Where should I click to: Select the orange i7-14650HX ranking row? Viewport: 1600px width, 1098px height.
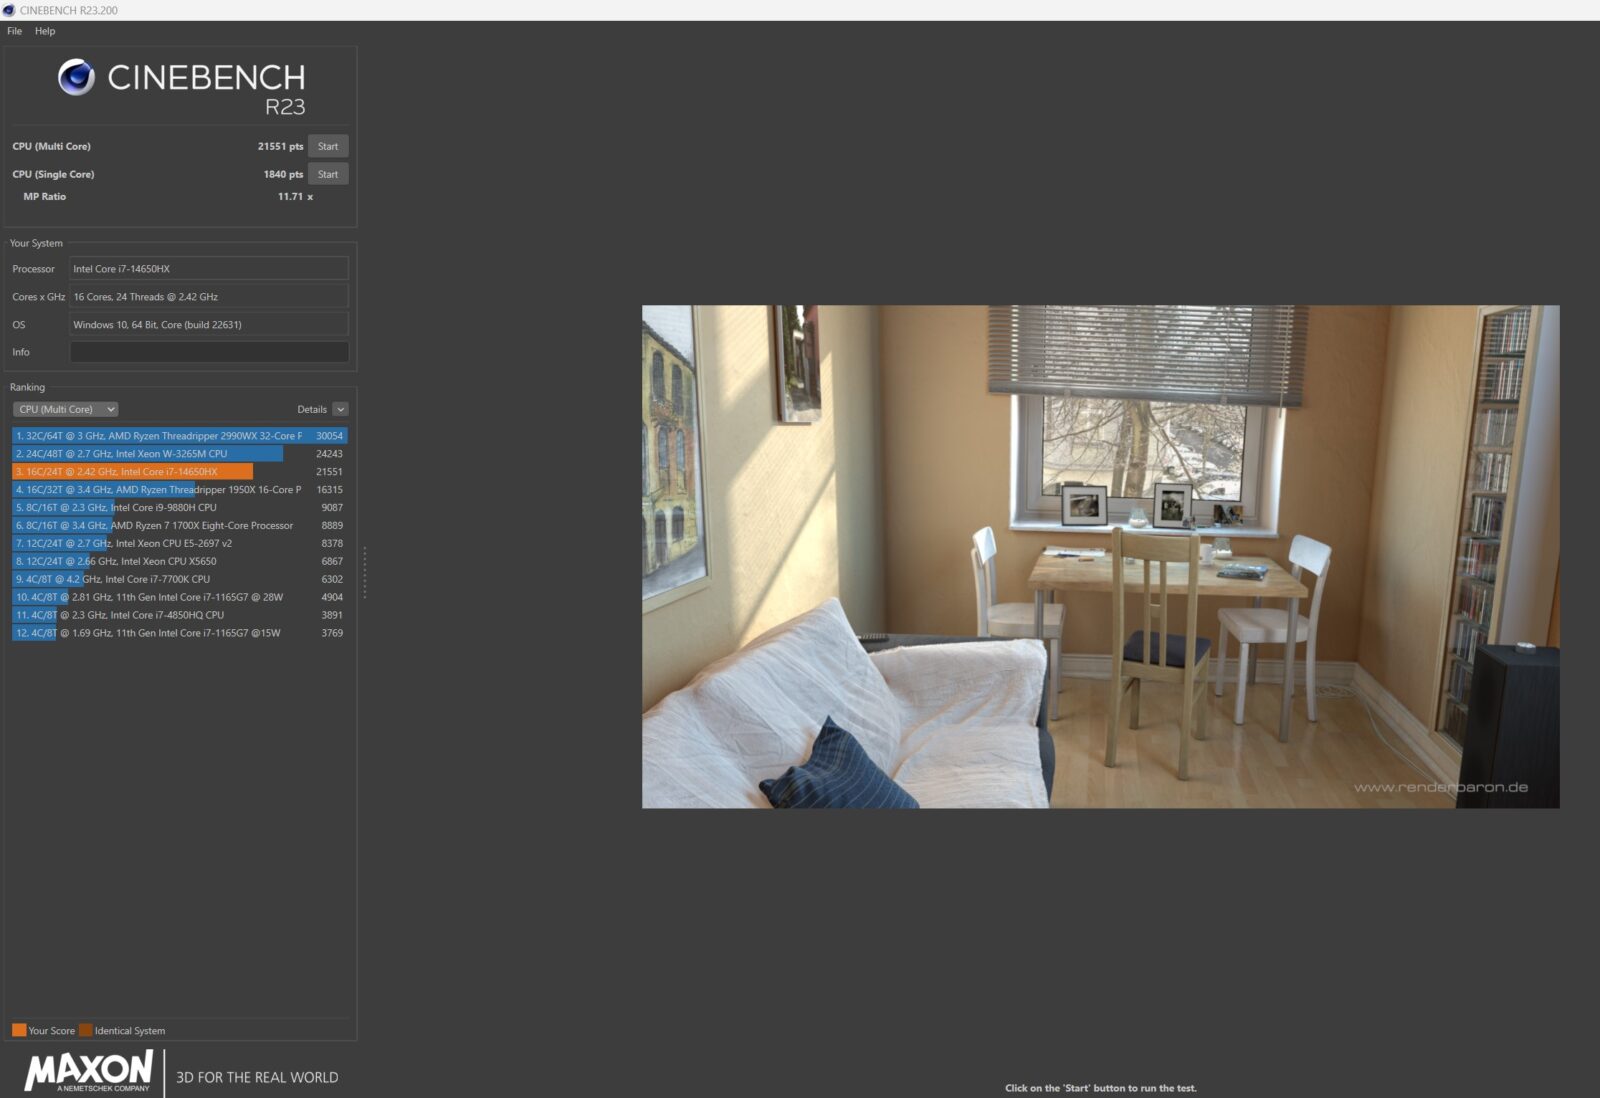130,472
